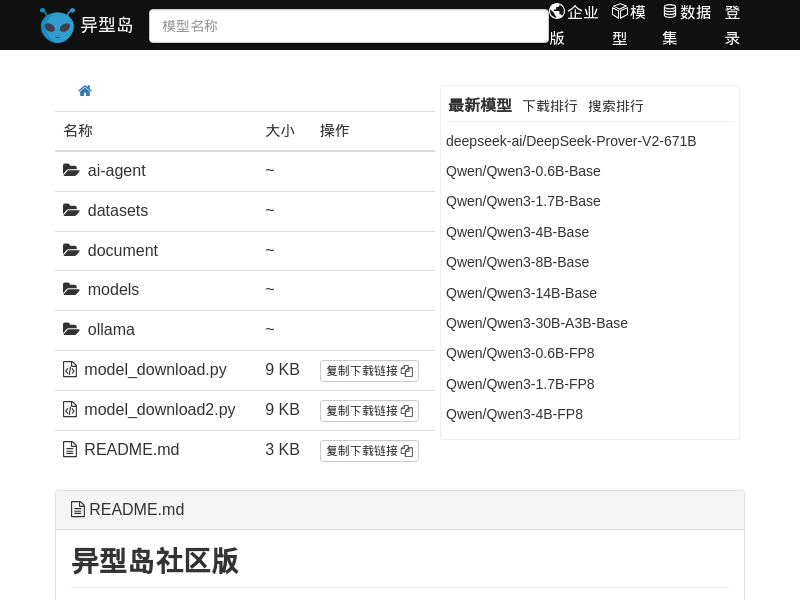Open the datasets folder
The height and width of the screenshot is (600, 800).
pos(117,211)
